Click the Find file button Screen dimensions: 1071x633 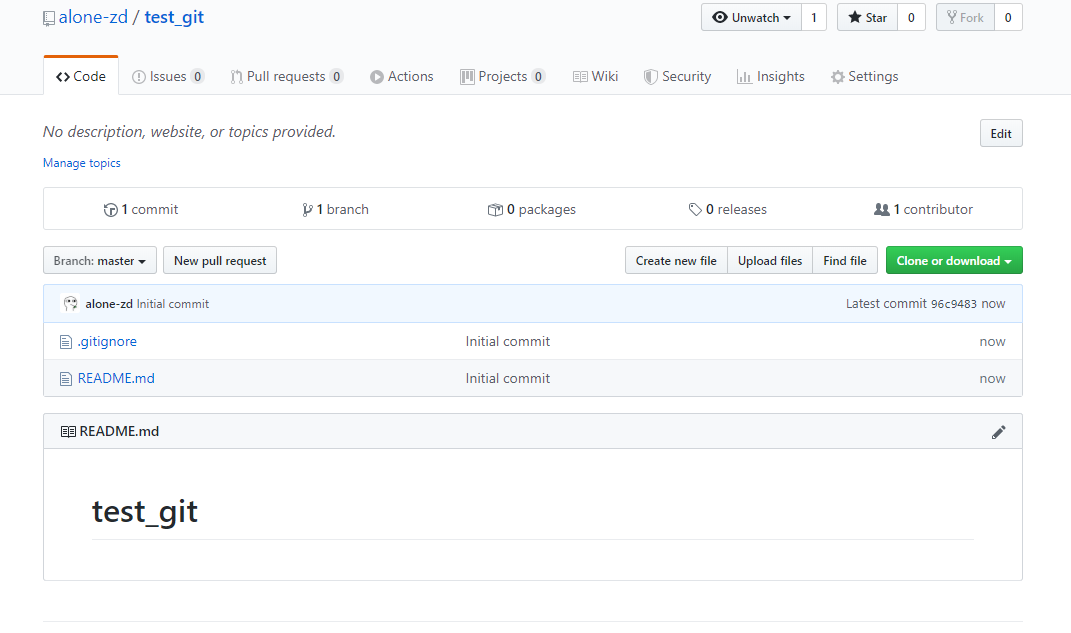[845, 260]
